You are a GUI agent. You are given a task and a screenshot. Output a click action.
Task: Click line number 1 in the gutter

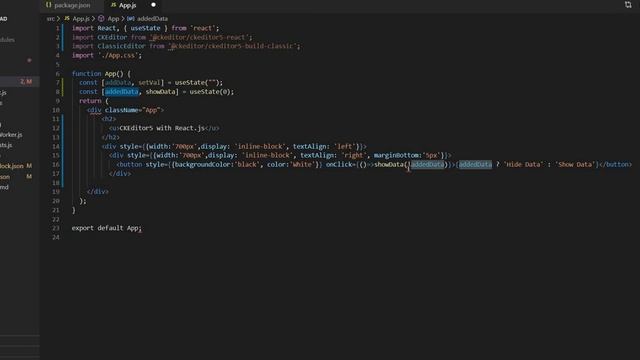pyautogui.click(x=58, y=28)
